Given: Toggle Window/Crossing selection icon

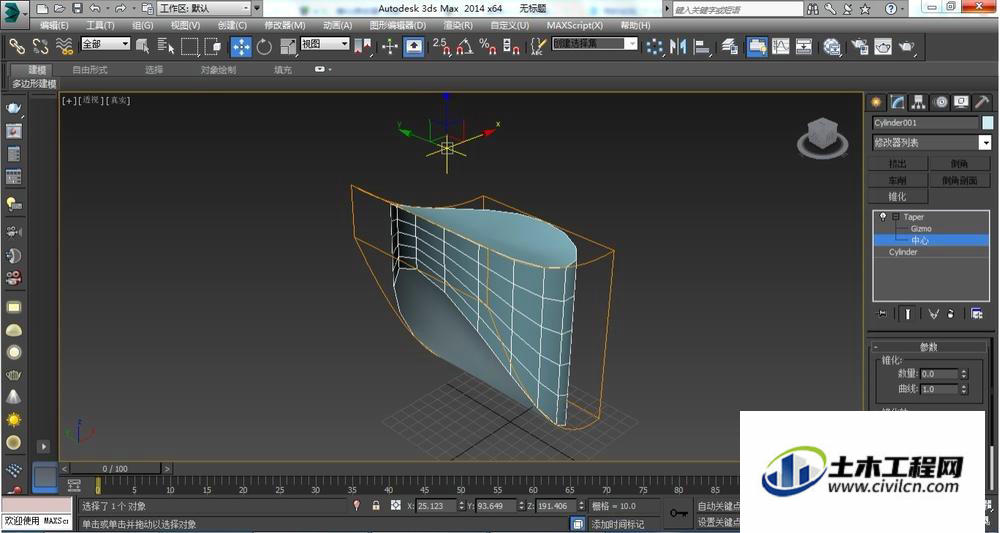Looking at the screenshot, I should point(213,46).
